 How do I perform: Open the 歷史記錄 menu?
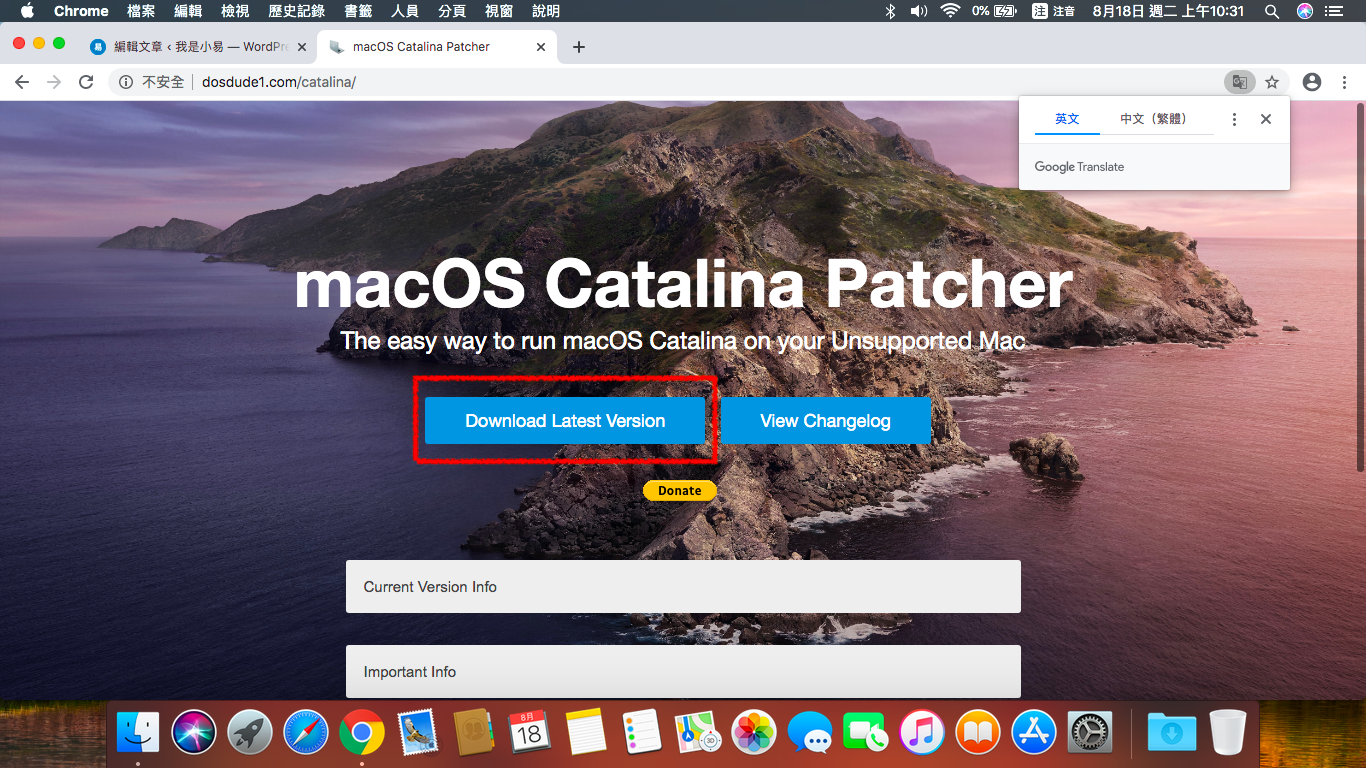pyautogui.click(x=297, y=11)
